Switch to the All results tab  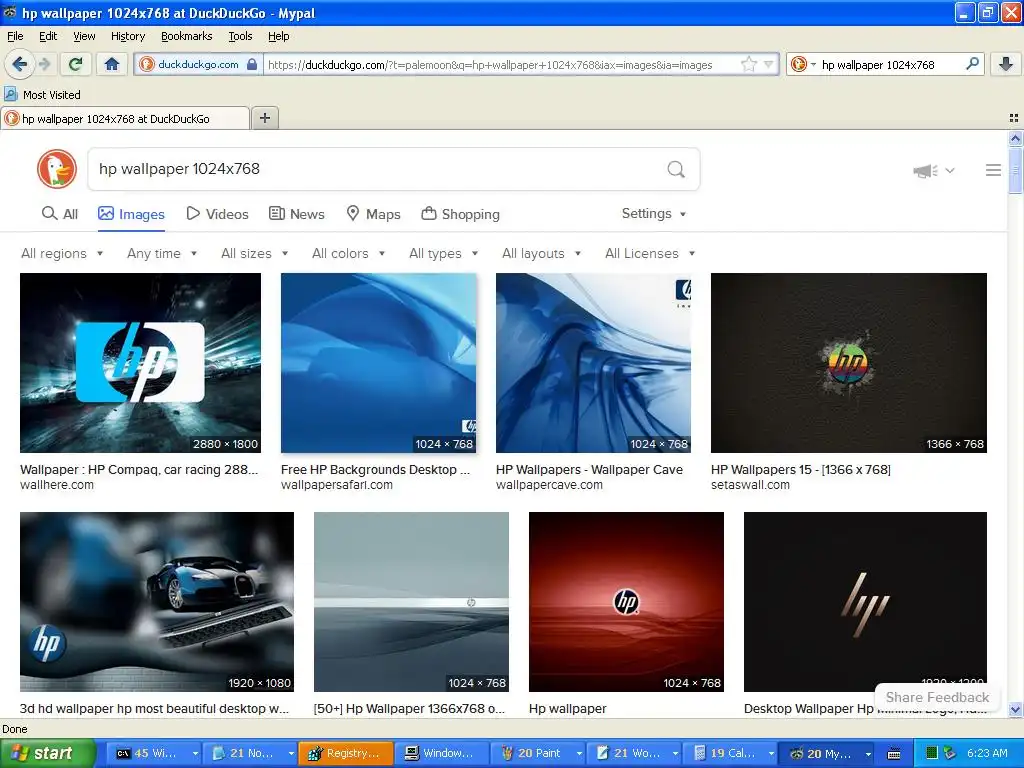pyautogui.click(x=59, y=214)
